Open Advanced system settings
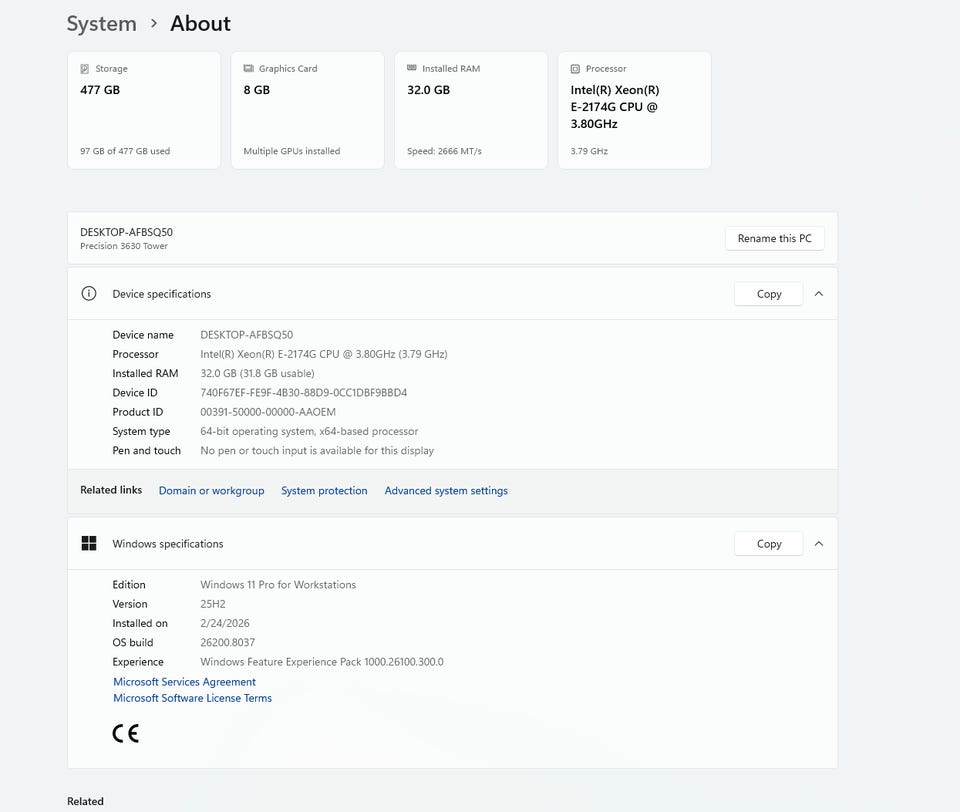The height and width of the screenshot is (812, 960). point(446,491)
